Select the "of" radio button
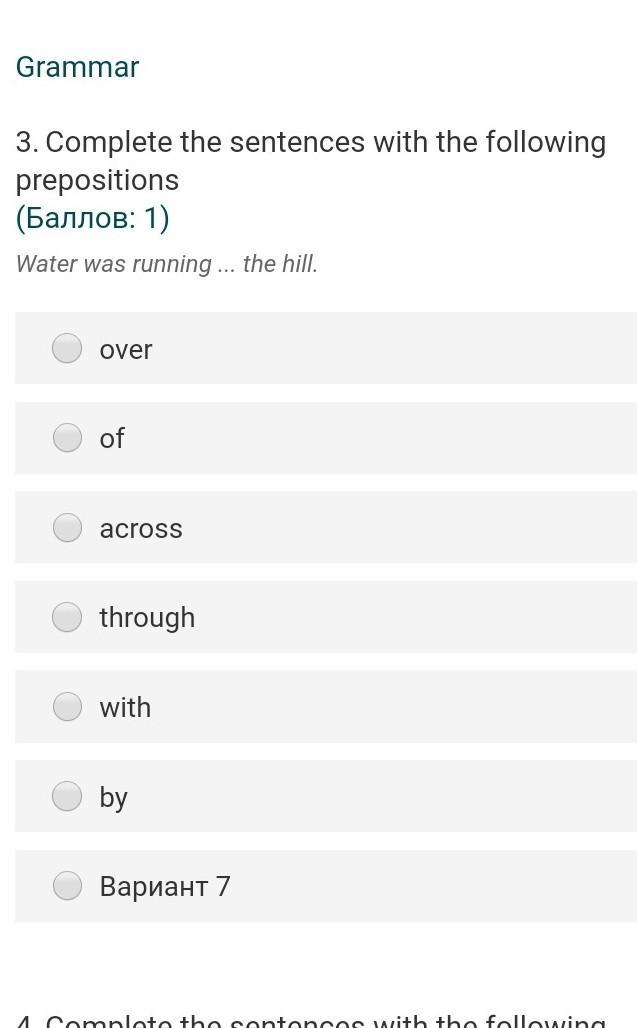637x1028 pixels. pos(67,438)
